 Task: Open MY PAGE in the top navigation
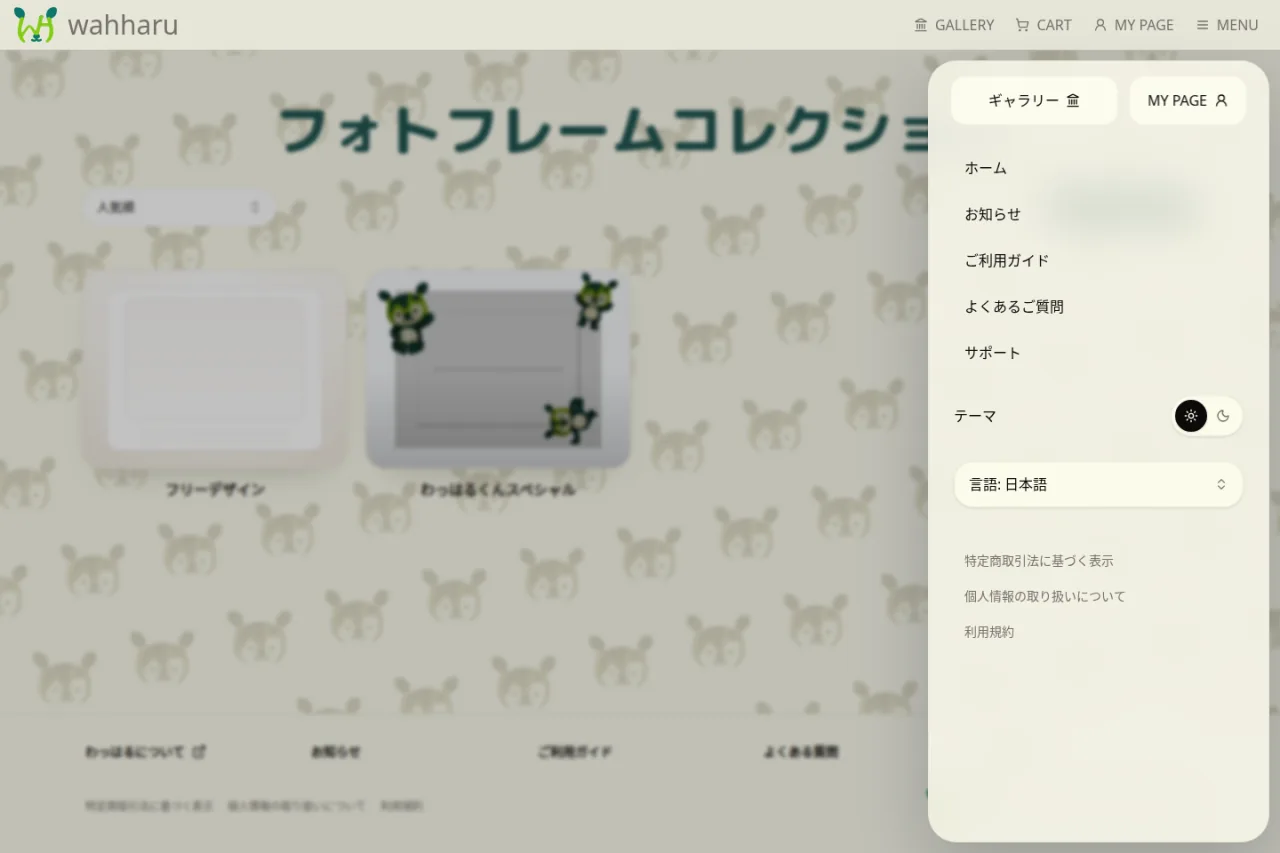[x=1133, y=25]
